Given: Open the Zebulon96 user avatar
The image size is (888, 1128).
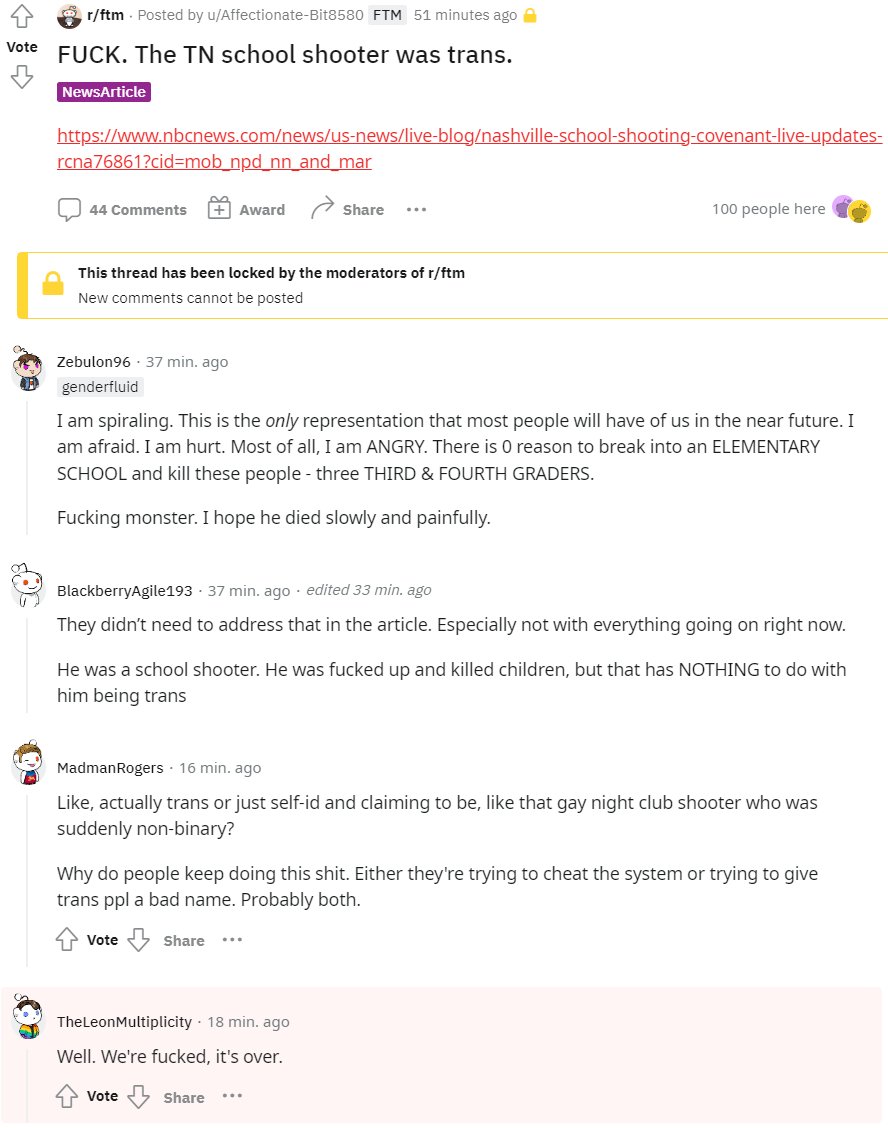Looking at the screenshot, I should click(x=28, y=368).
